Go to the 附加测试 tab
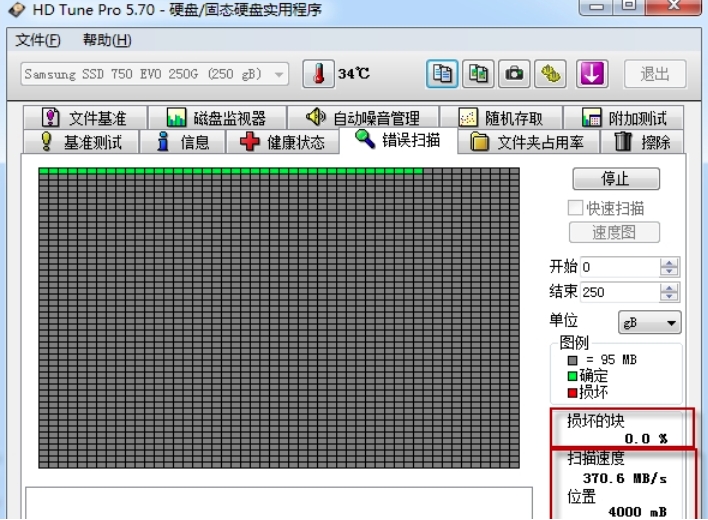 [624, 118]
